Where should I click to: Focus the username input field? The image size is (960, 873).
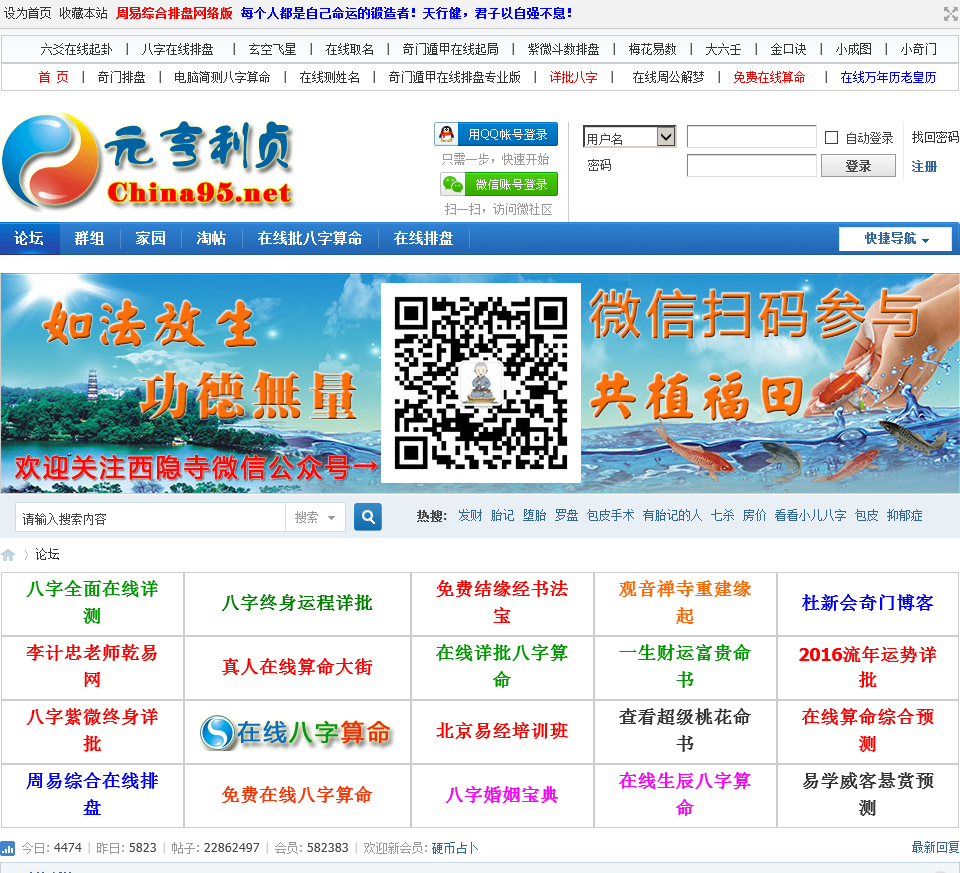[x=752, y=137]
